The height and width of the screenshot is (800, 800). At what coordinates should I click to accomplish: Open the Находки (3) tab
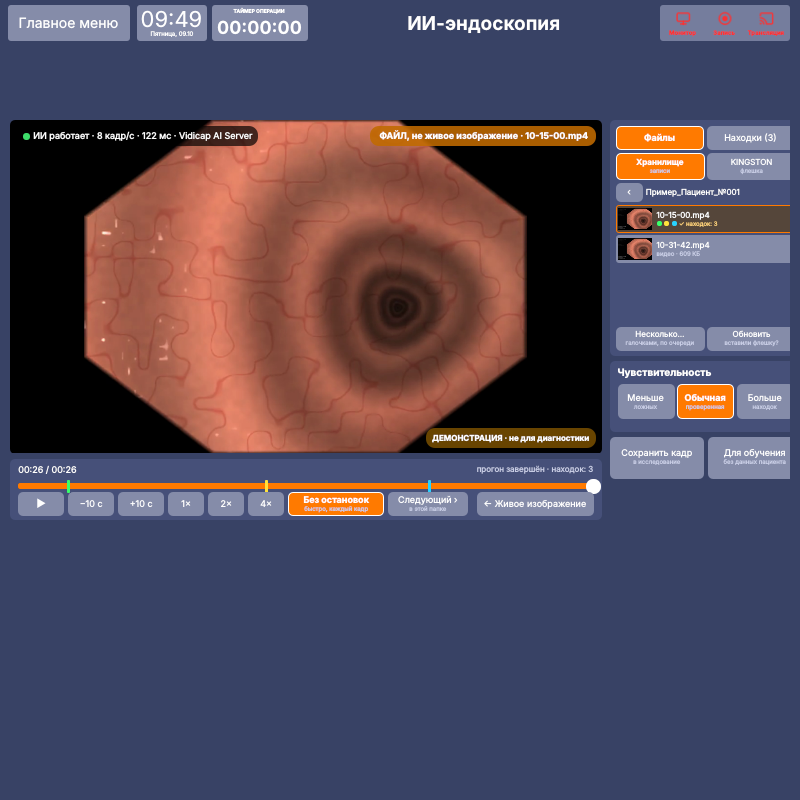(749, 138)
